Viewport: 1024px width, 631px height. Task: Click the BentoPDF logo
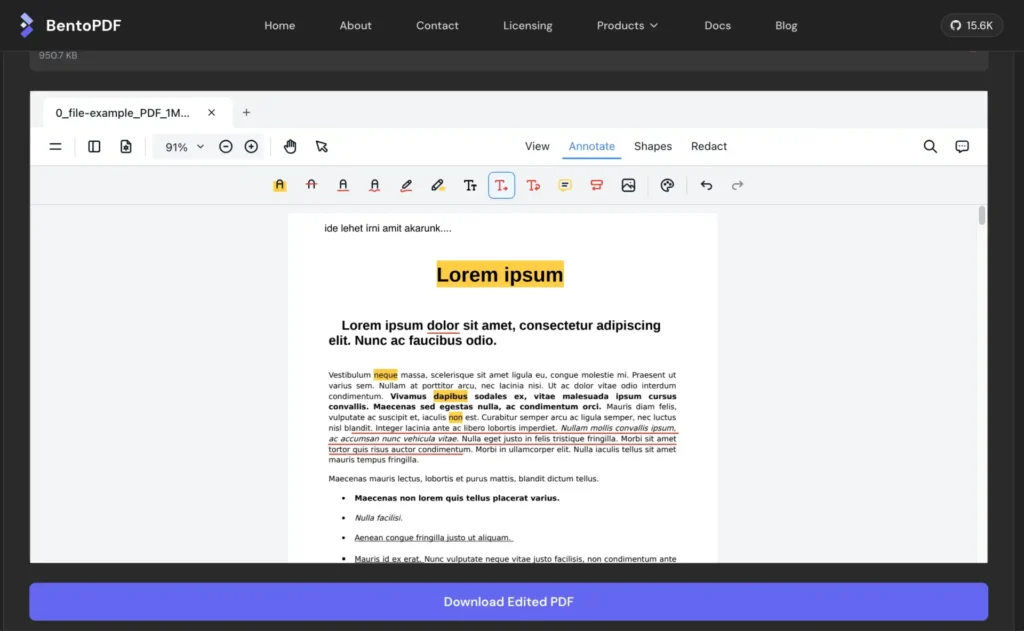click(71, 25)
